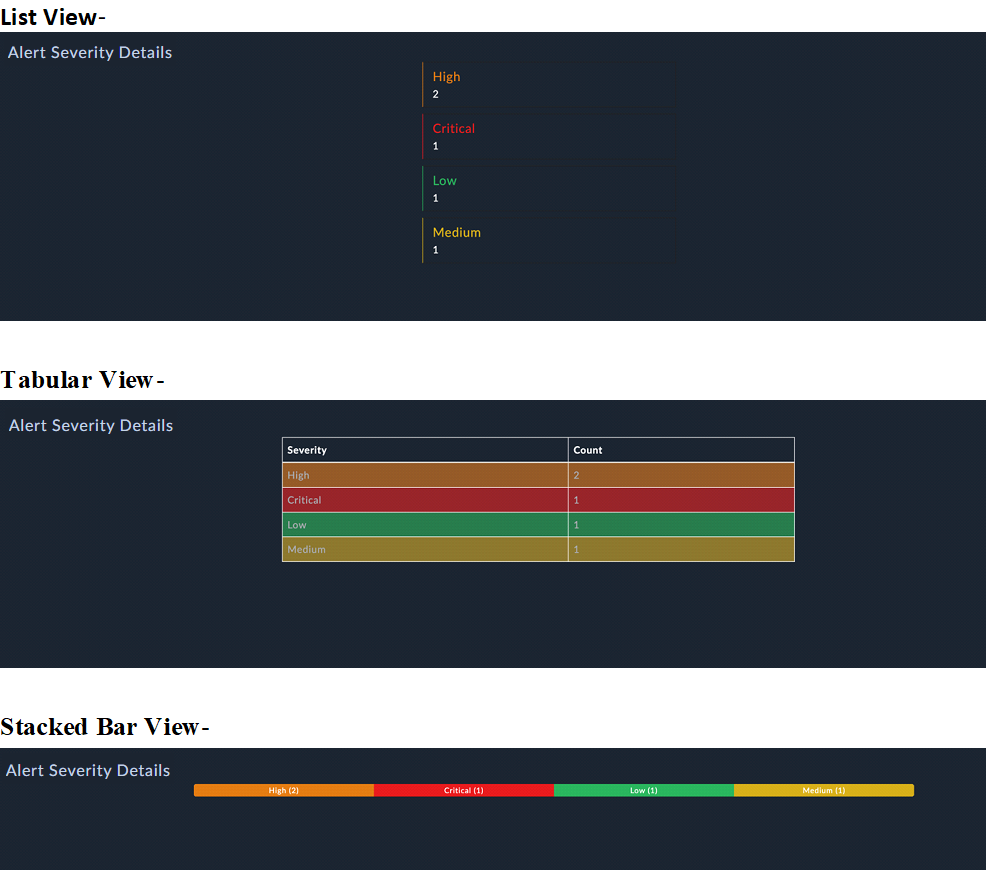Select the High row in the severity table
This screenshot has width=988, height=877.
(424, 475)
